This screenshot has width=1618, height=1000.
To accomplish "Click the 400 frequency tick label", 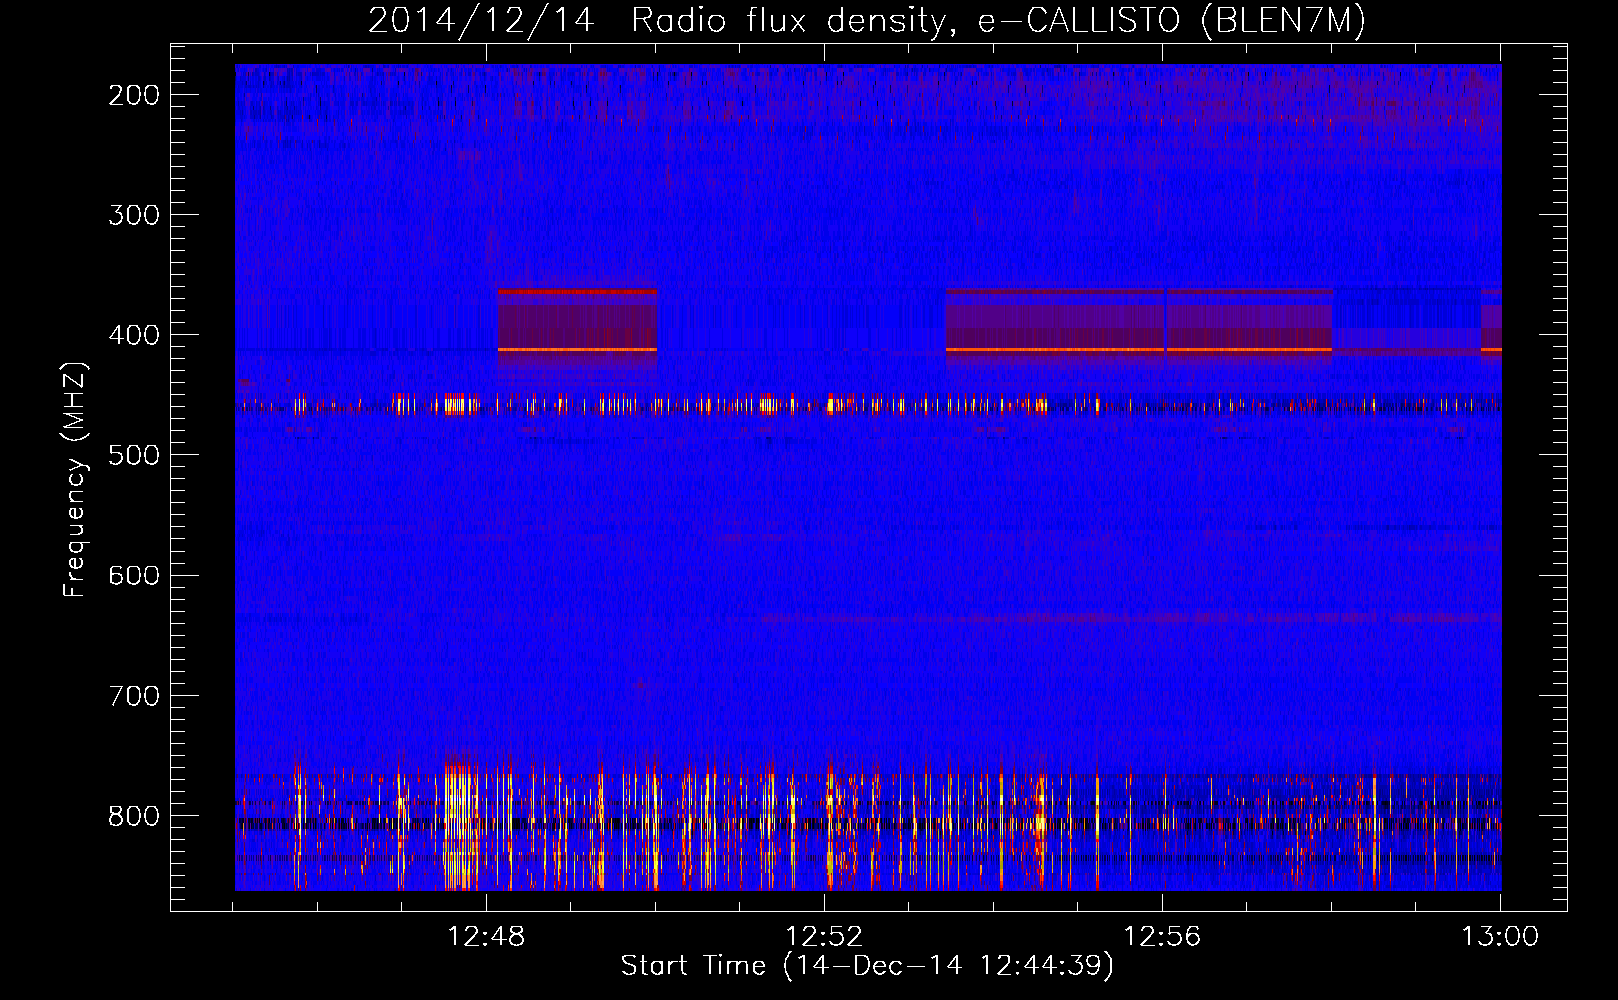I will tap(134, 335).
